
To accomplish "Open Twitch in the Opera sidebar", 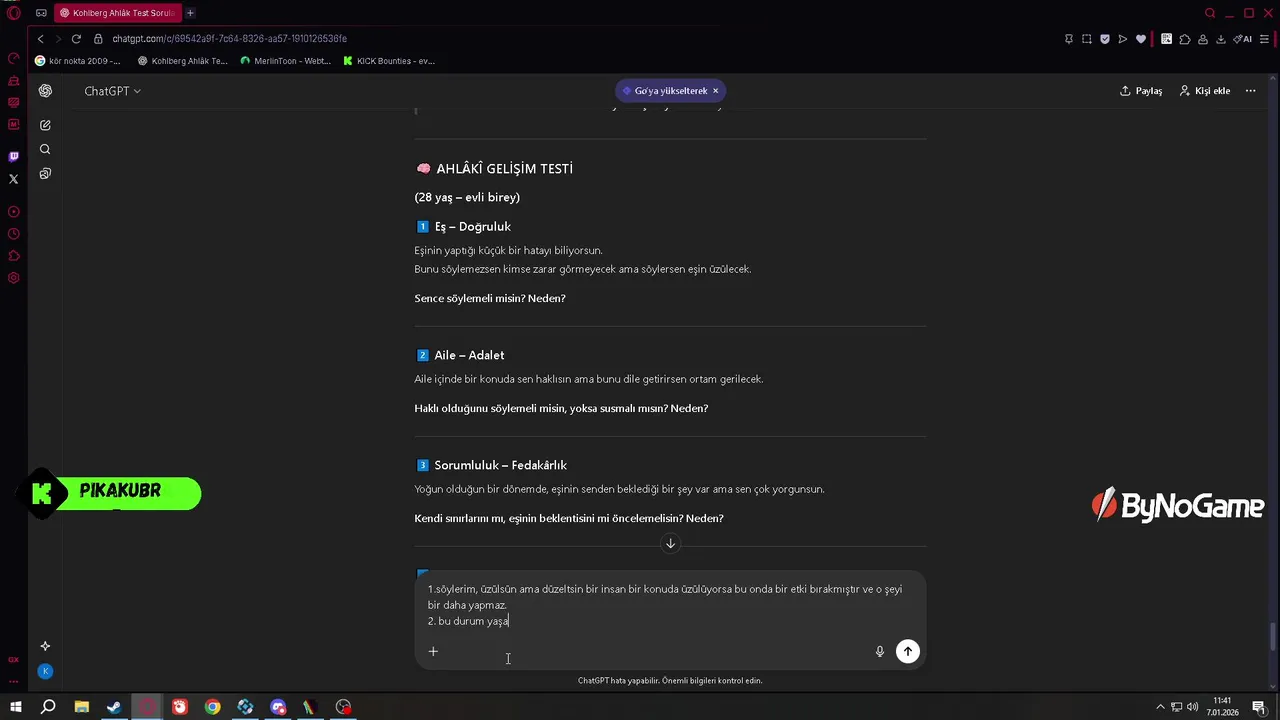I will 13,157.
